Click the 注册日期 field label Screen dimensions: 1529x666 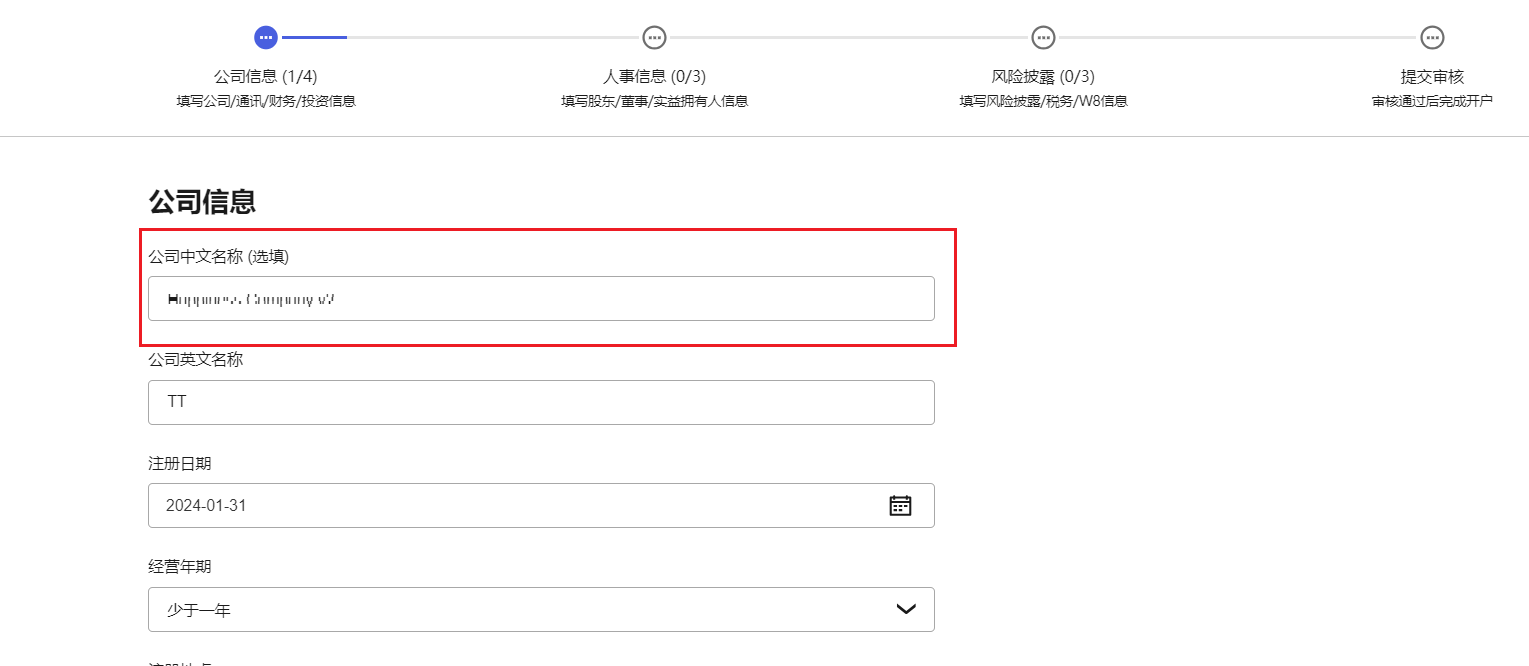(179, 463)
